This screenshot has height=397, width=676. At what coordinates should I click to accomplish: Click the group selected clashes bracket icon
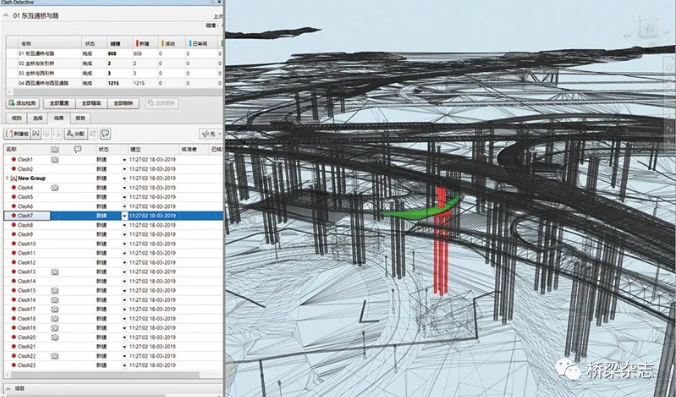click(x=36, y=134)
